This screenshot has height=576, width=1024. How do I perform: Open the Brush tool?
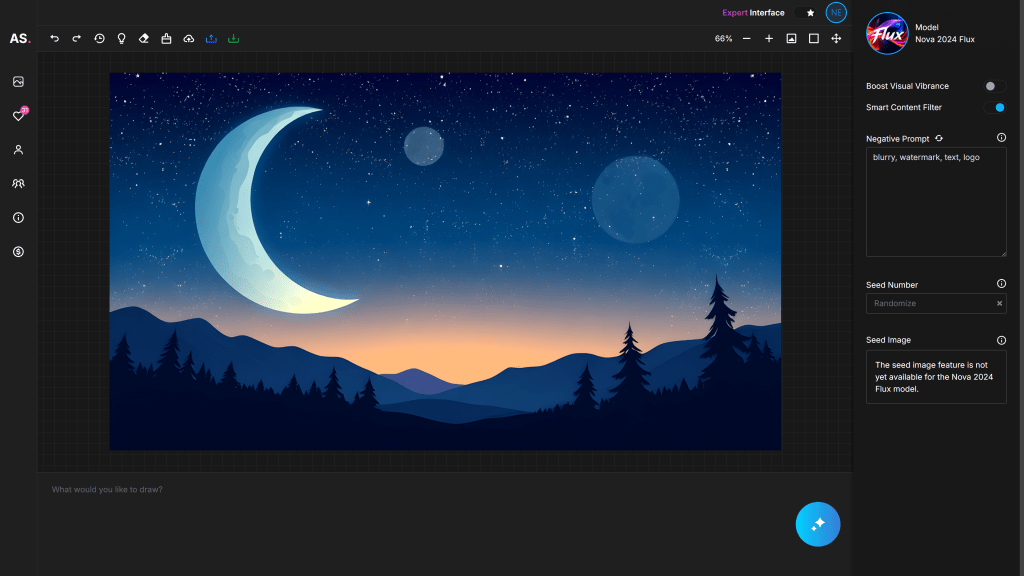coord(165,38)
